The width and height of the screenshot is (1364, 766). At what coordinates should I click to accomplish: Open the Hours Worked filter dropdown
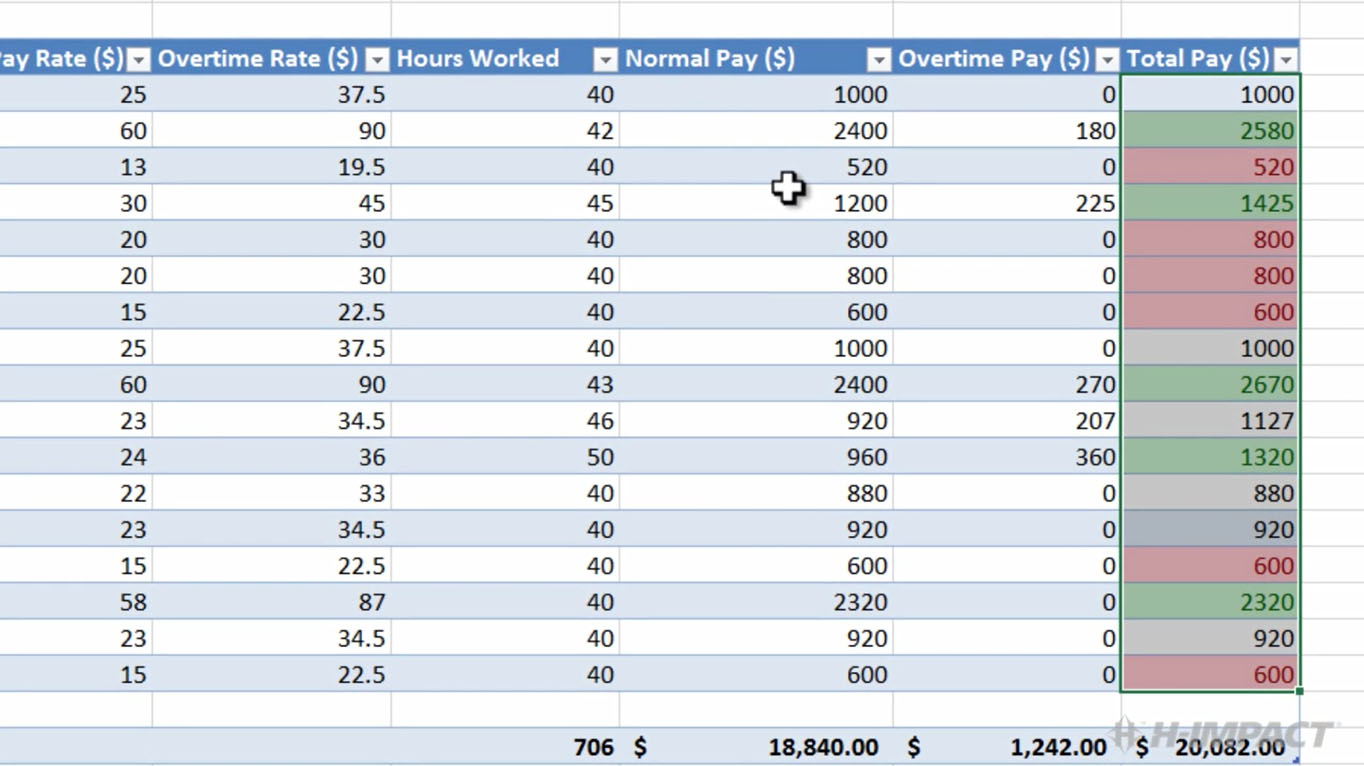(605, 60)
